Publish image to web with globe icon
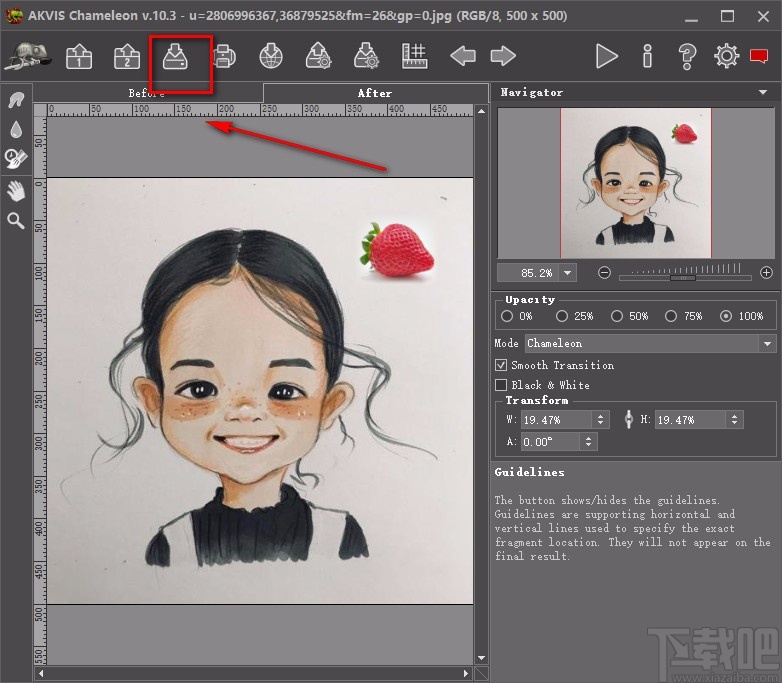 271,56
